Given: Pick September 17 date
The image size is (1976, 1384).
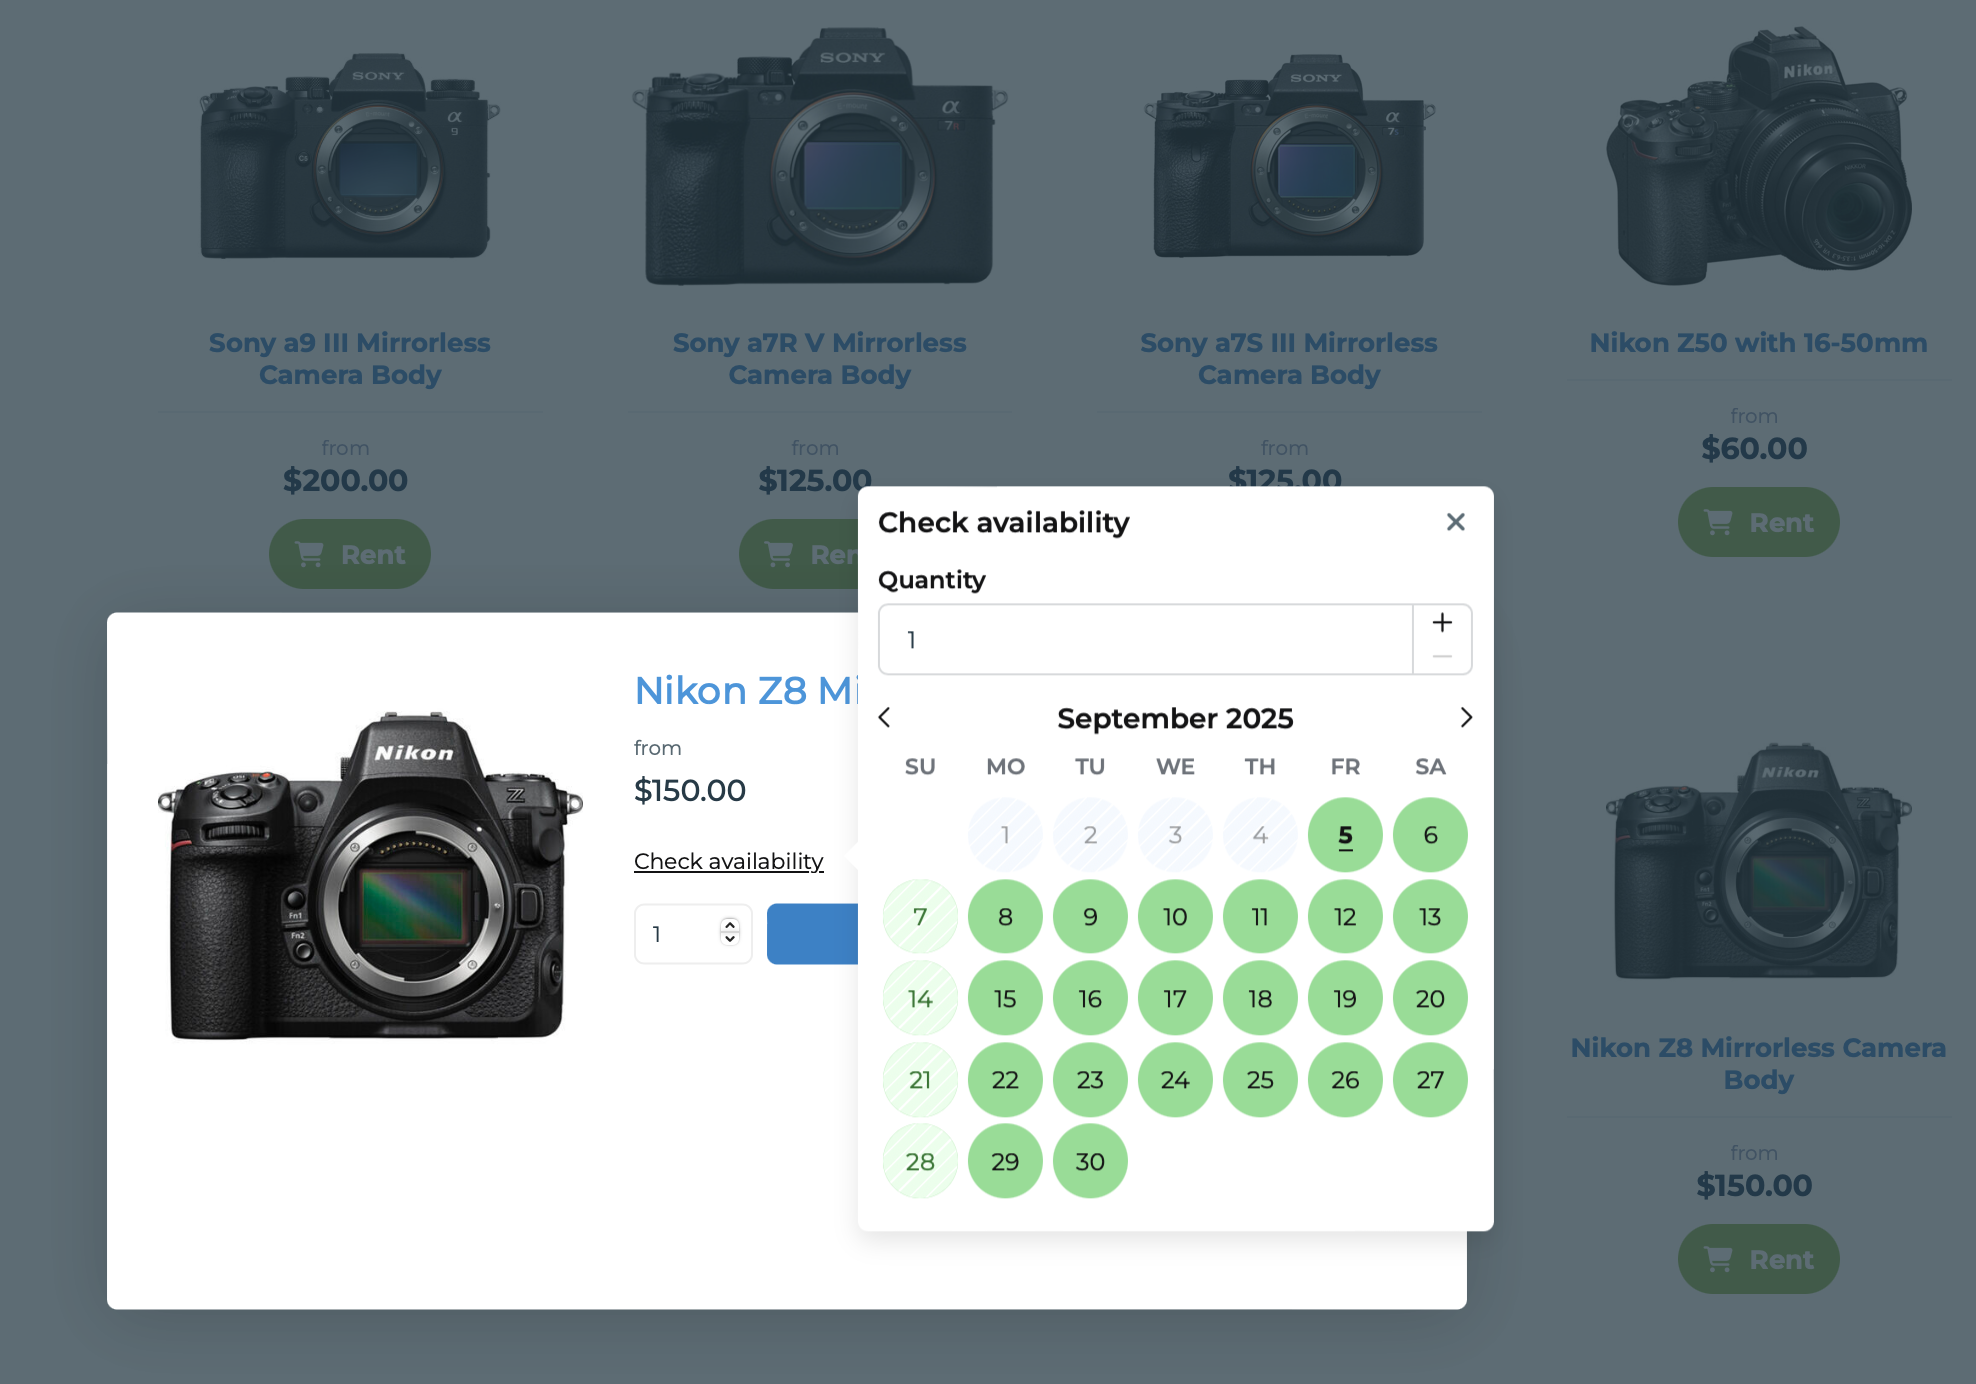Looking at the screenshot, I should [1175, 998].
